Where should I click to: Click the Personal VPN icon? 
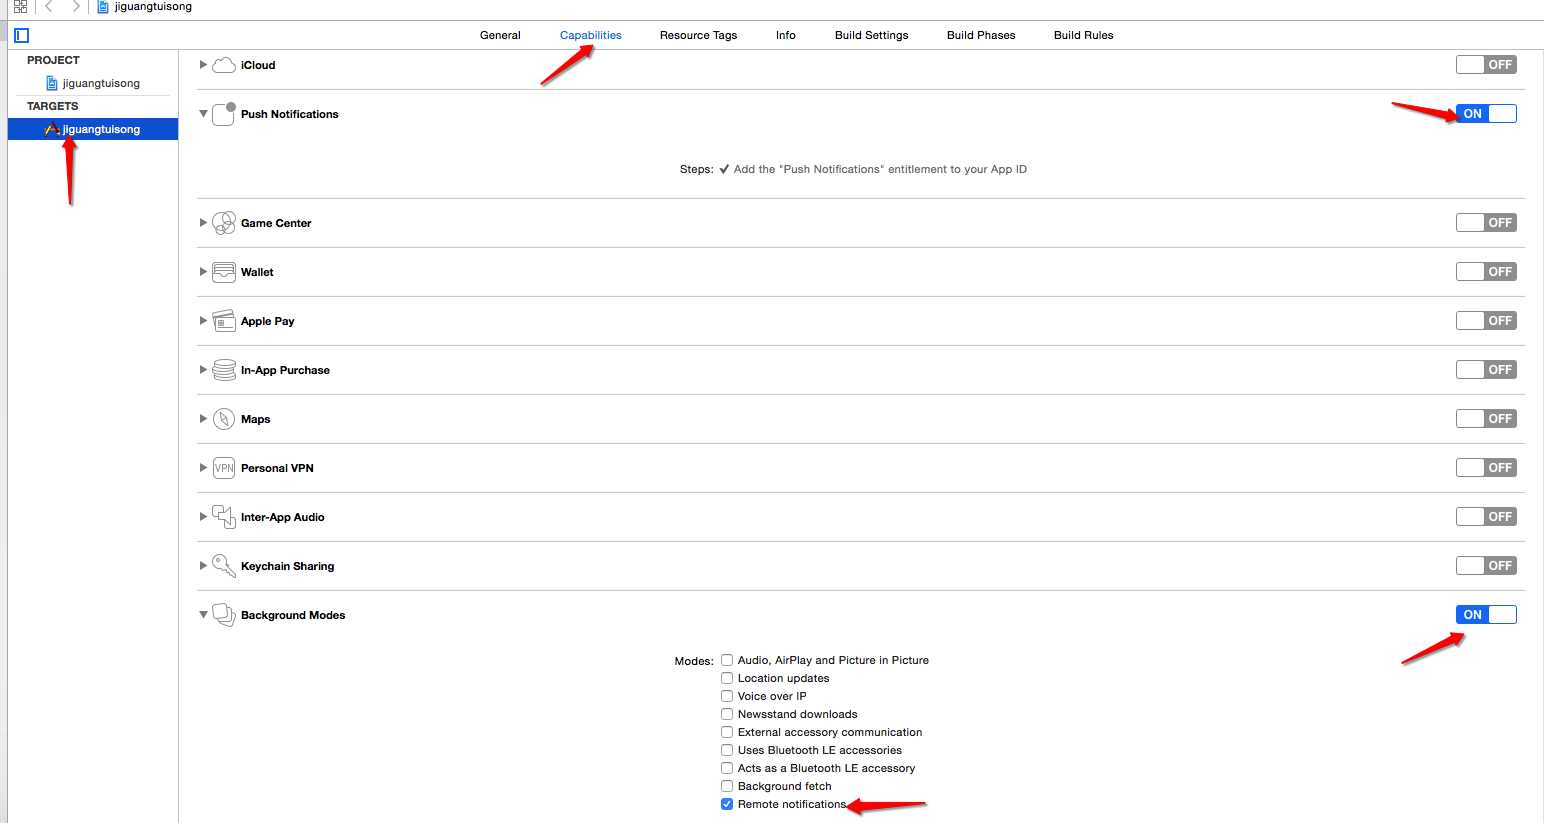click(224, 468)
